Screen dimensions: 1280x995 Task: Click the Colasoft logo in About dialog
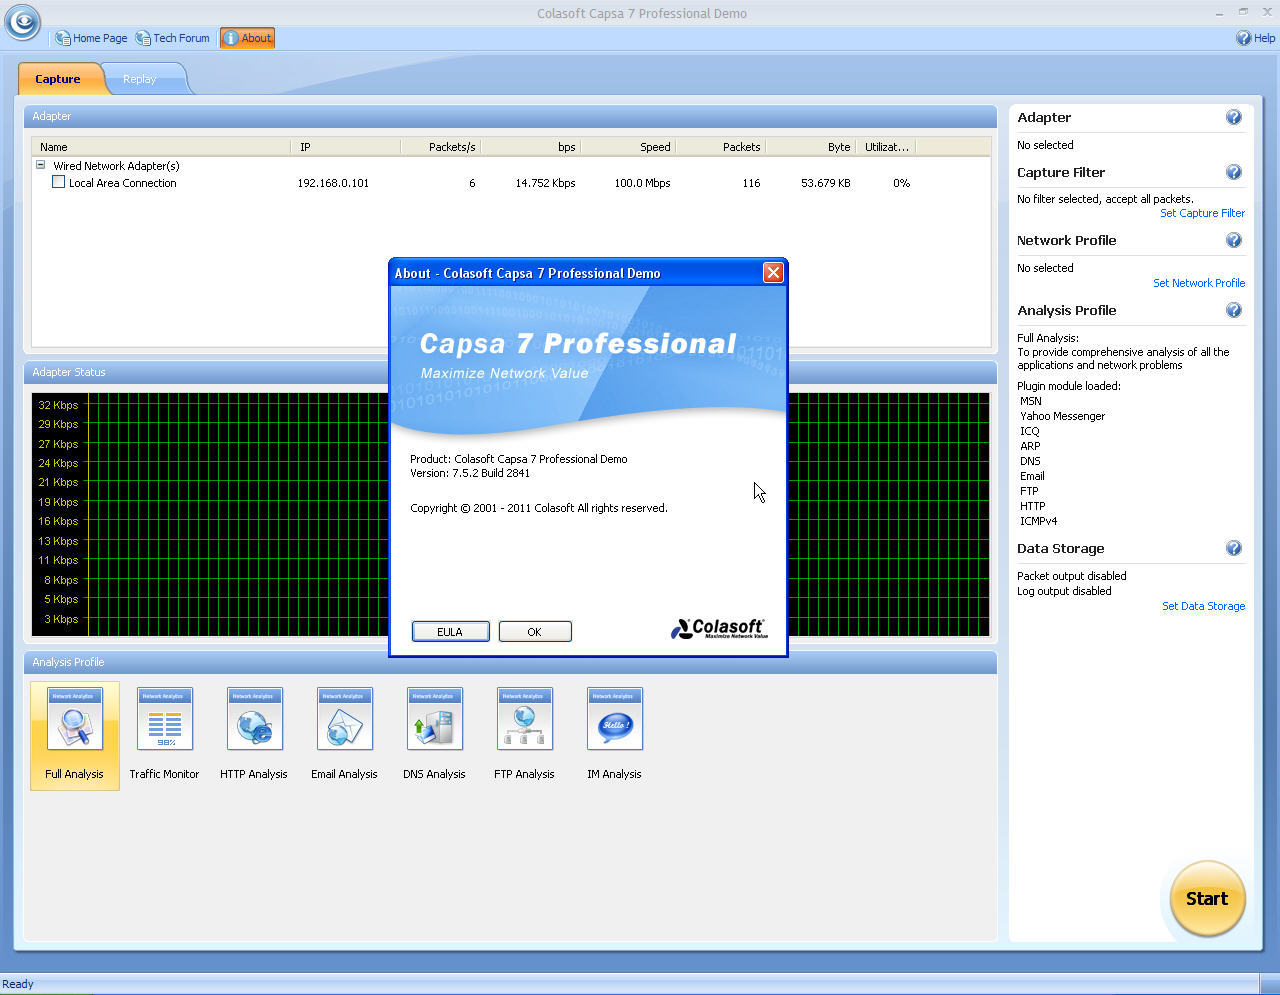pyautogui.click(x=719, y=628)
